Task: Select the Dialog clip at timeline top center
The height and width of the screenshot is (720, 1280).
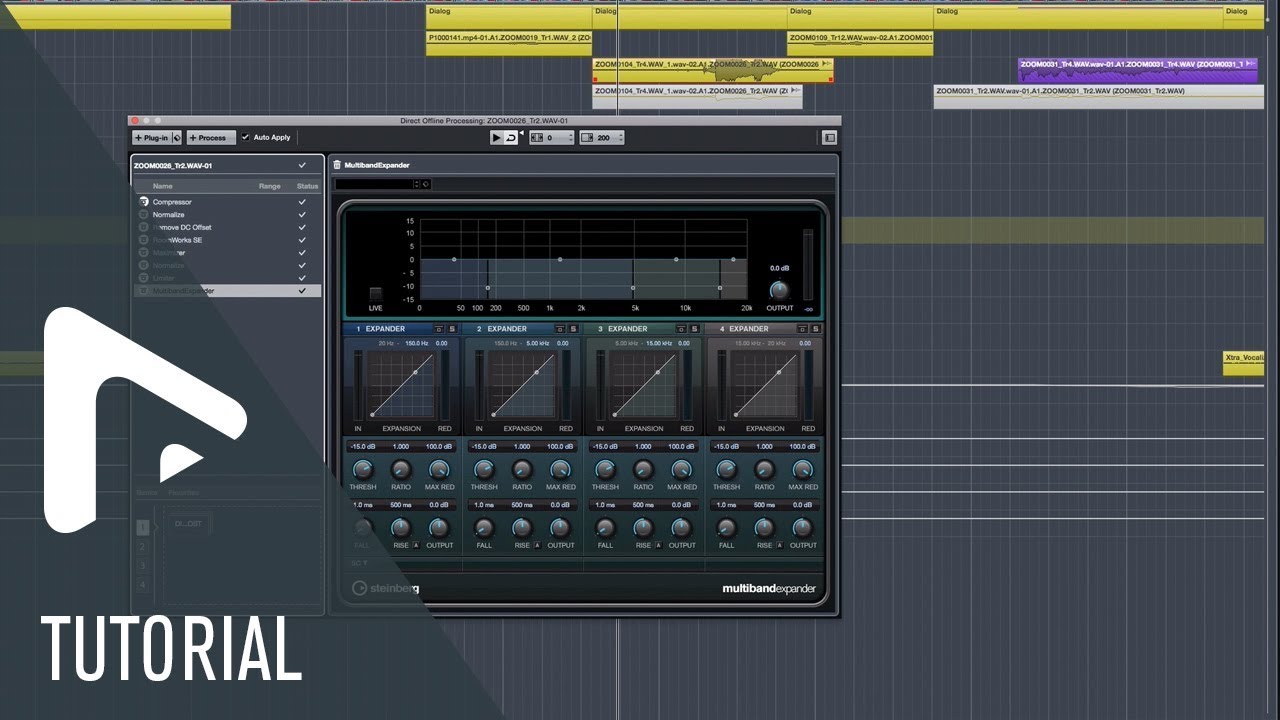Action: (689, 17)
